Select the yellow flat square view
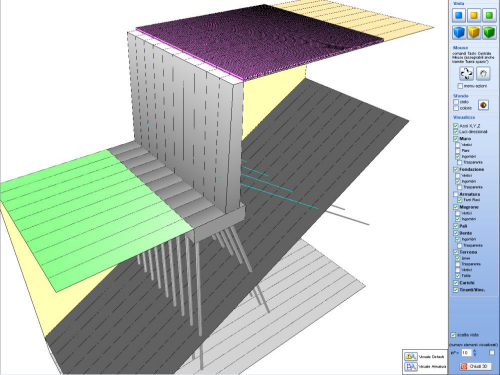This screenshot has width=500, height=375. click(x=474, y=15)
